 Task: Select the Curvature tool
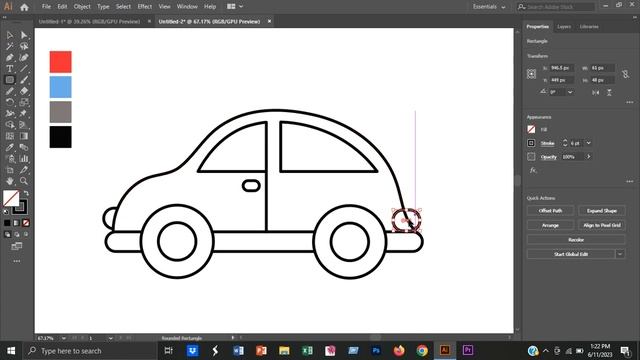[x=24, y=58]
